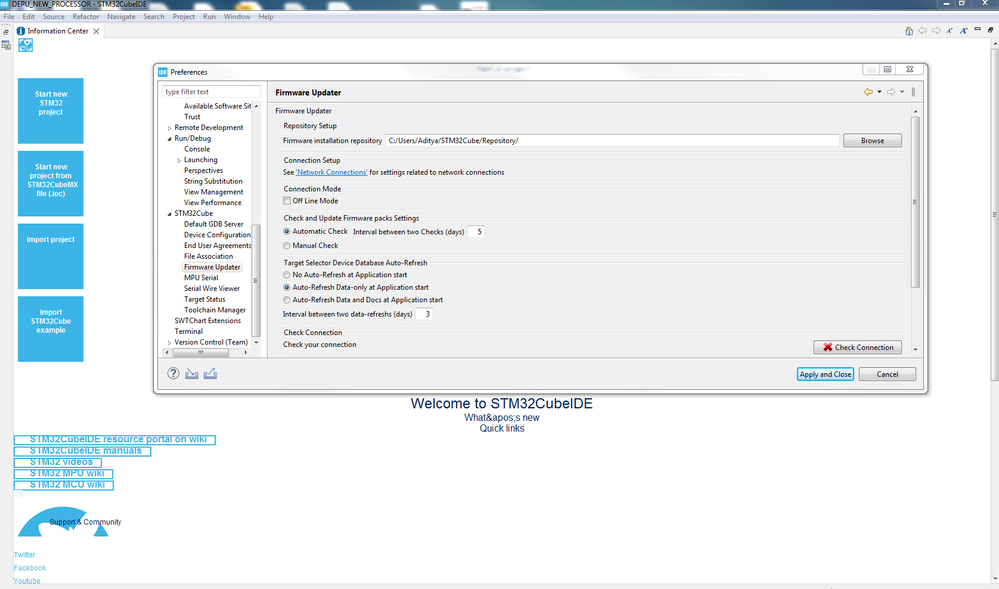
Task: Open the Facebook link
Action: 30,568
